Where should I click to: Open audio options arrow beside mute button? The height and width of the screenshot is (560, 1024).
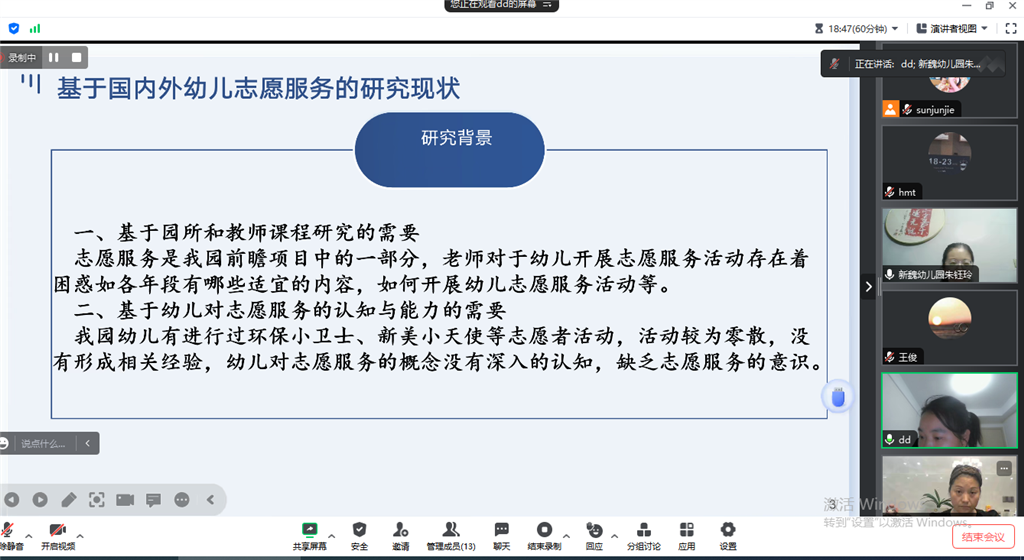point(29,537)
